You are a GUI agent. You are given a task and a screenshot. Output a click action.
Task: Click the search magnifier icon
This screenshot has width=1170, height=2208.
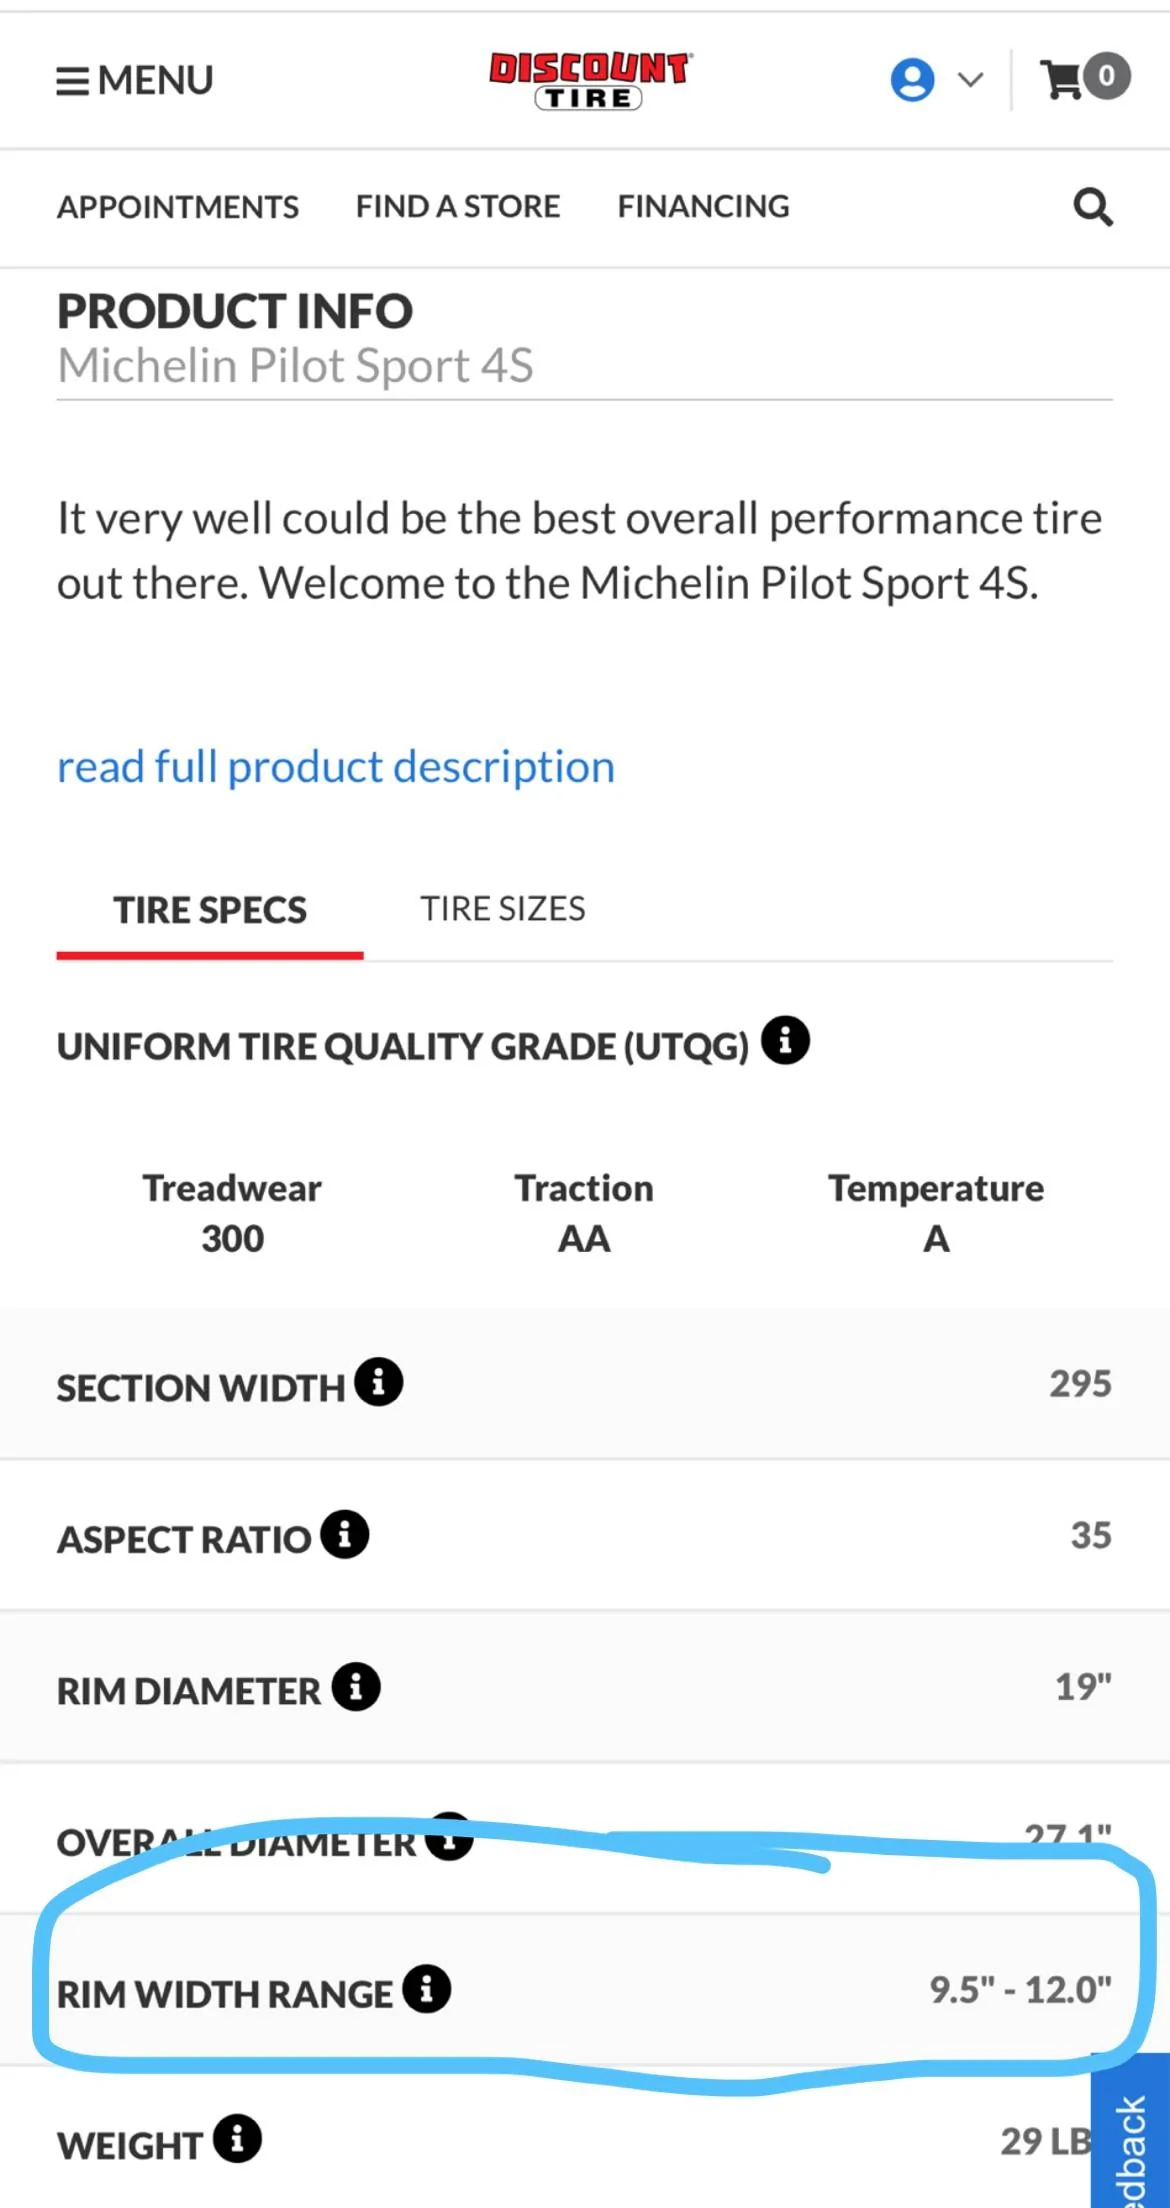coord(1092,207)
